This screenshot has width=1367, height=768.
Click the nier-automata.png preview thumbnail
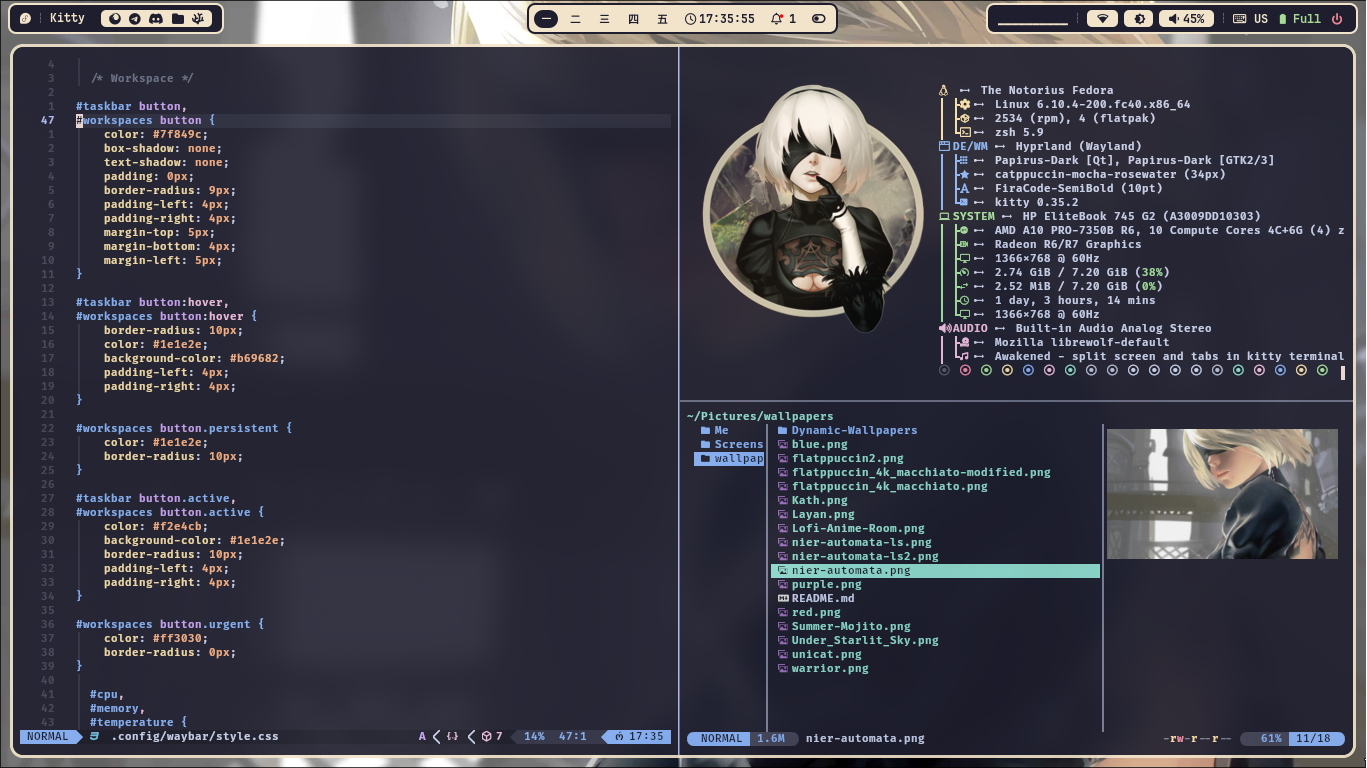click(x=1221, y=493)
